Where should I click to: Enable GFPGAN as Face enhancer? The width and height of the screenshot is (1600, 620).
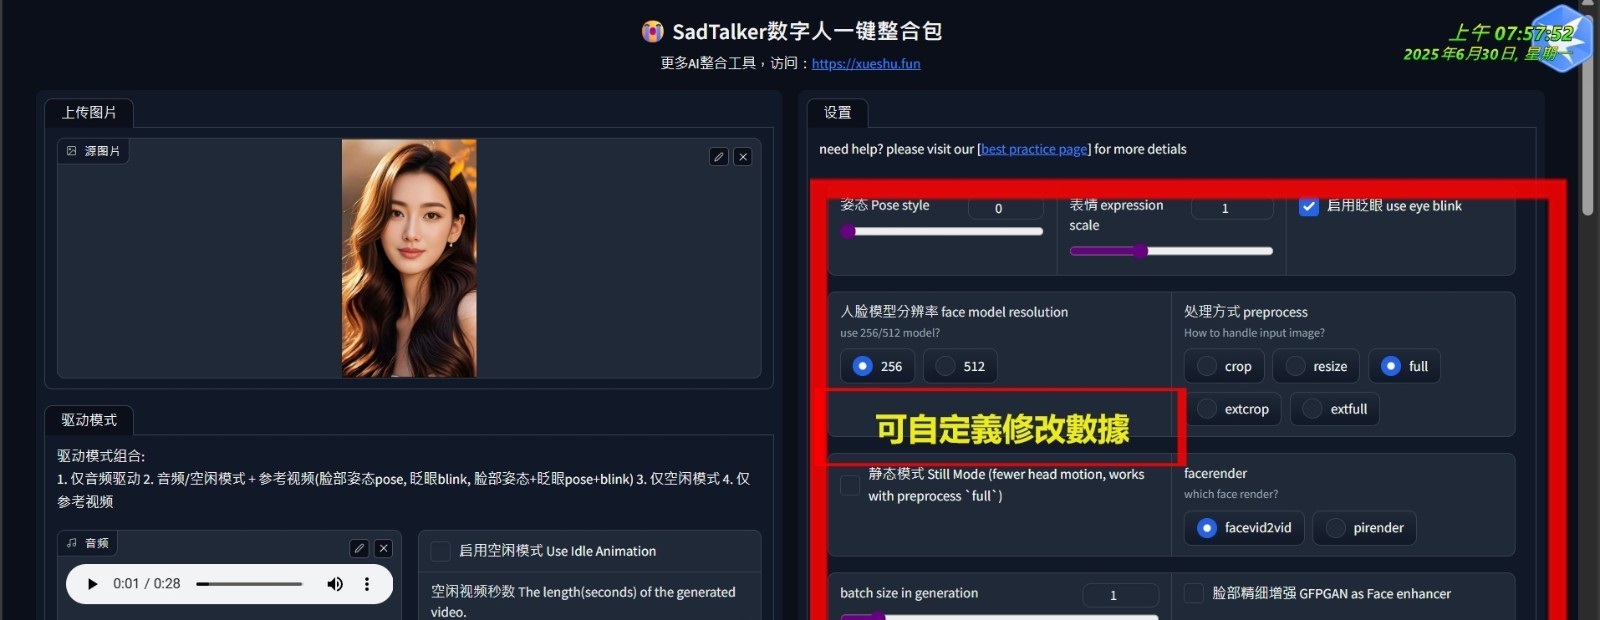click(x=1194, y=593)
